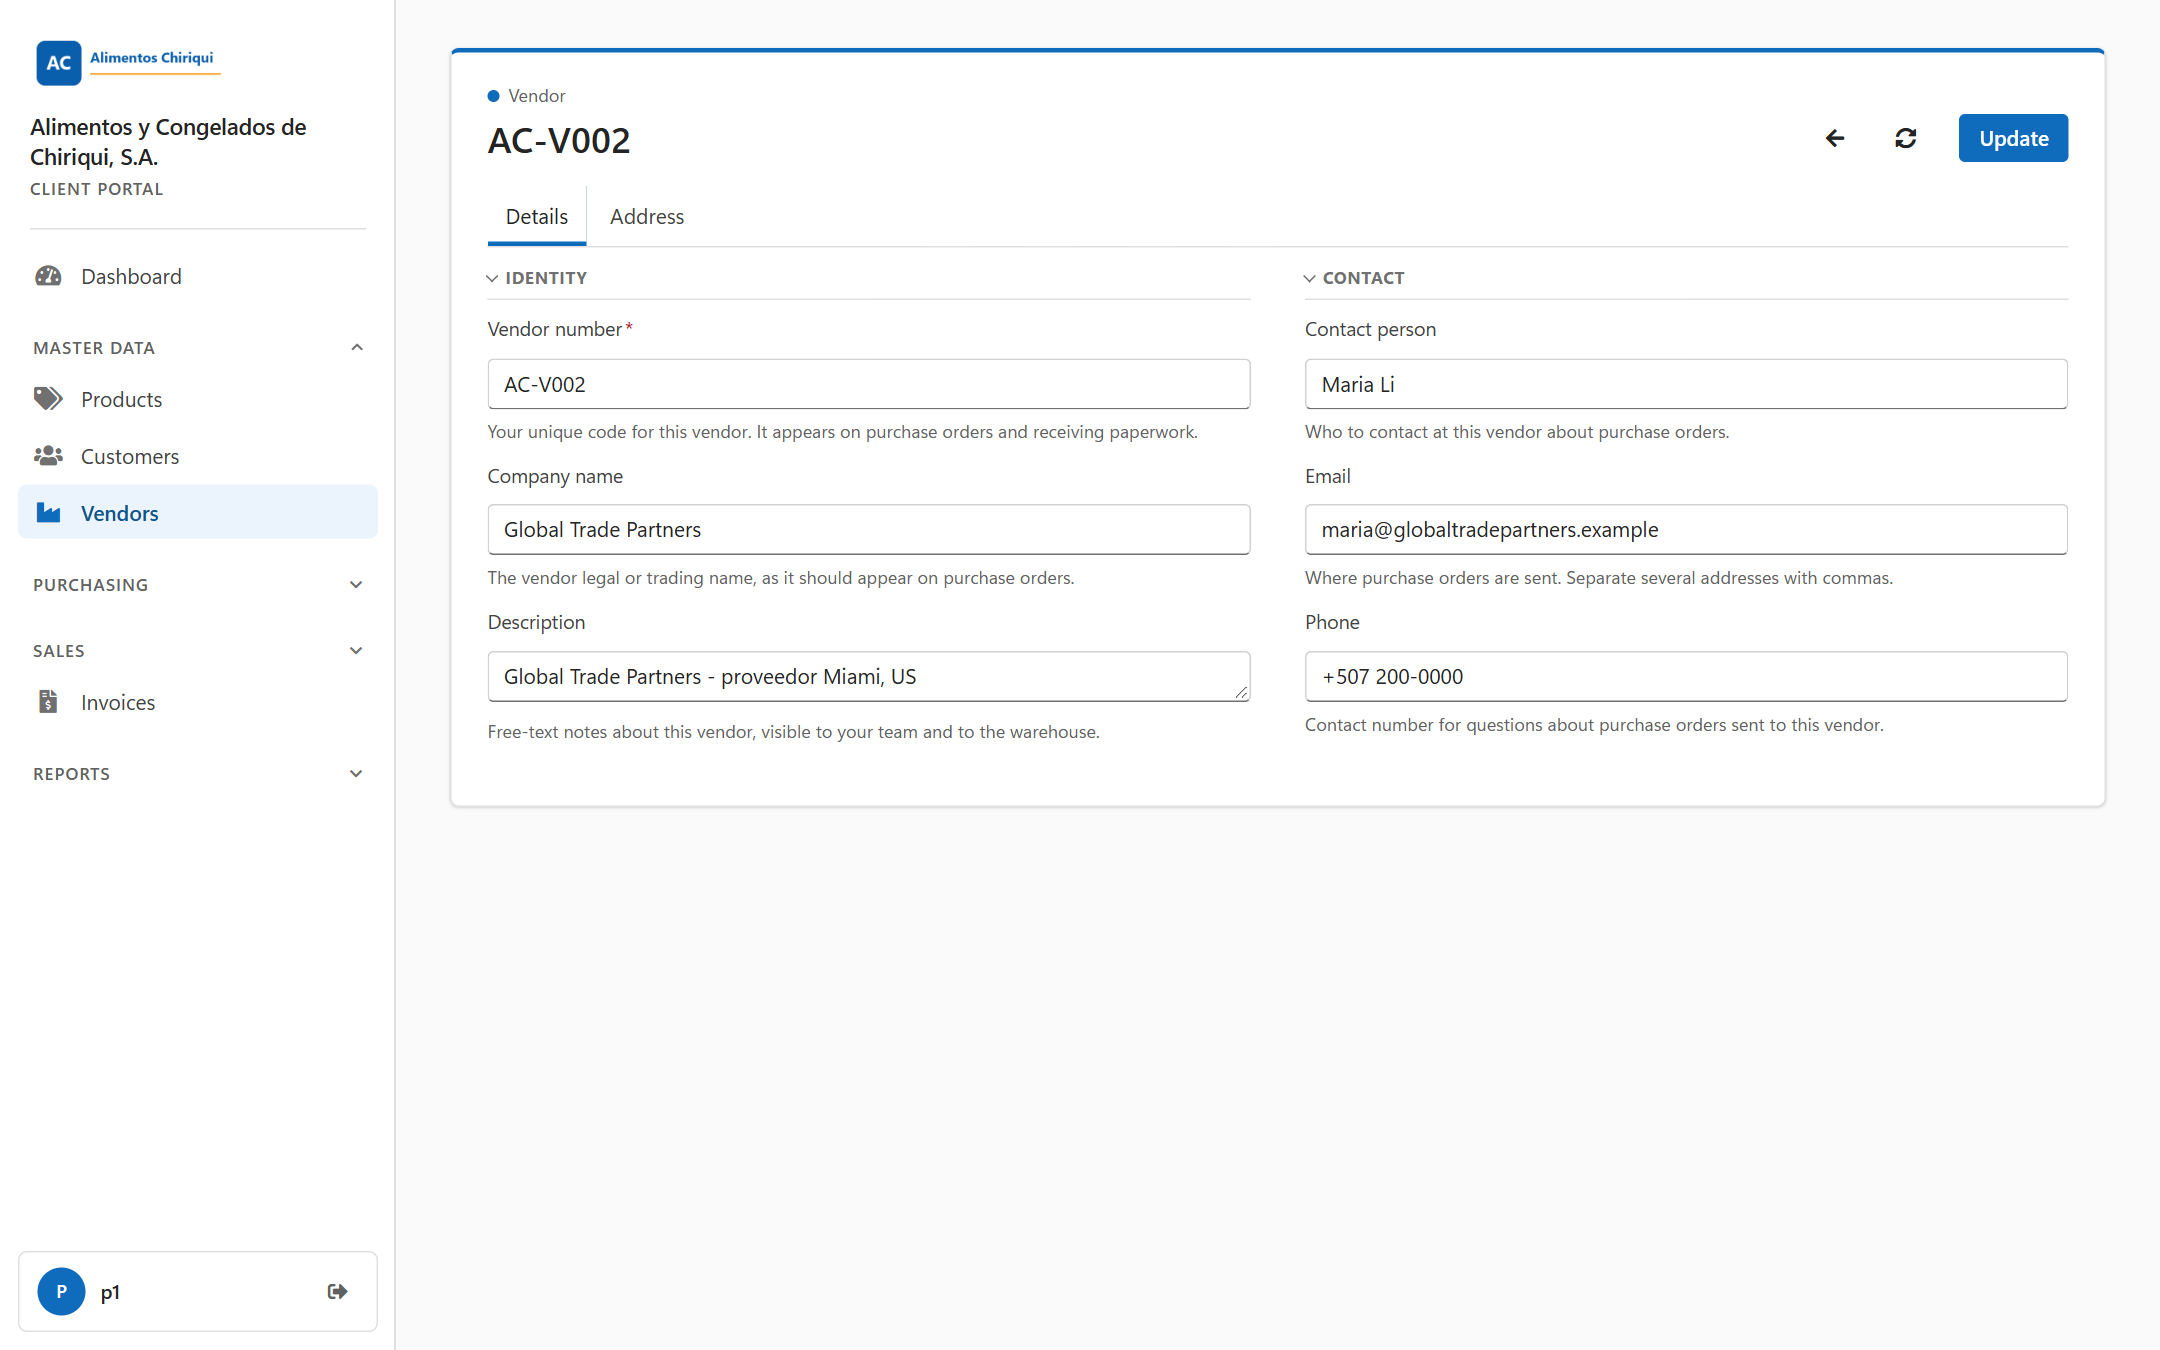
Task: Click the Update button
Action: pyautogui.click(x=2013, y=138)
